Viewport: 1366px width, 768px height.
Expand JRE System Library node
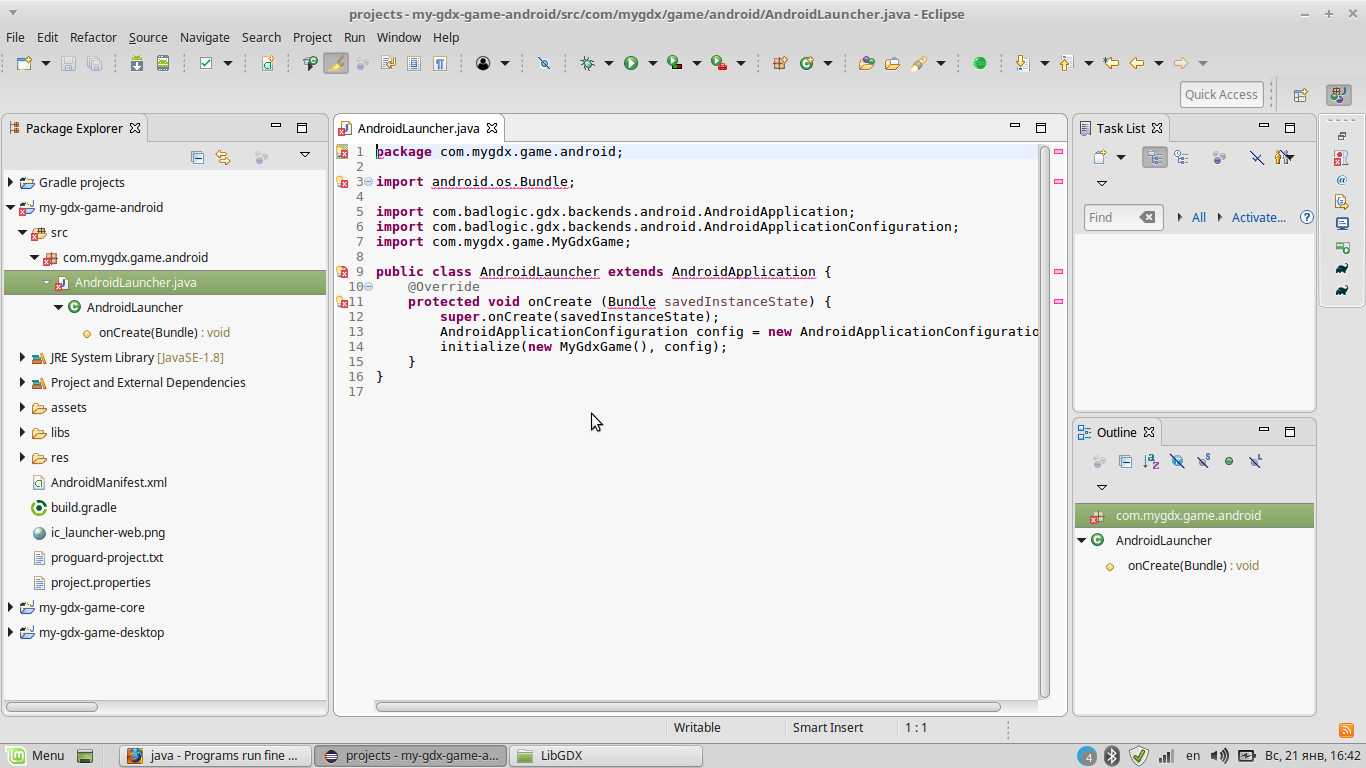tap(23, 357)
